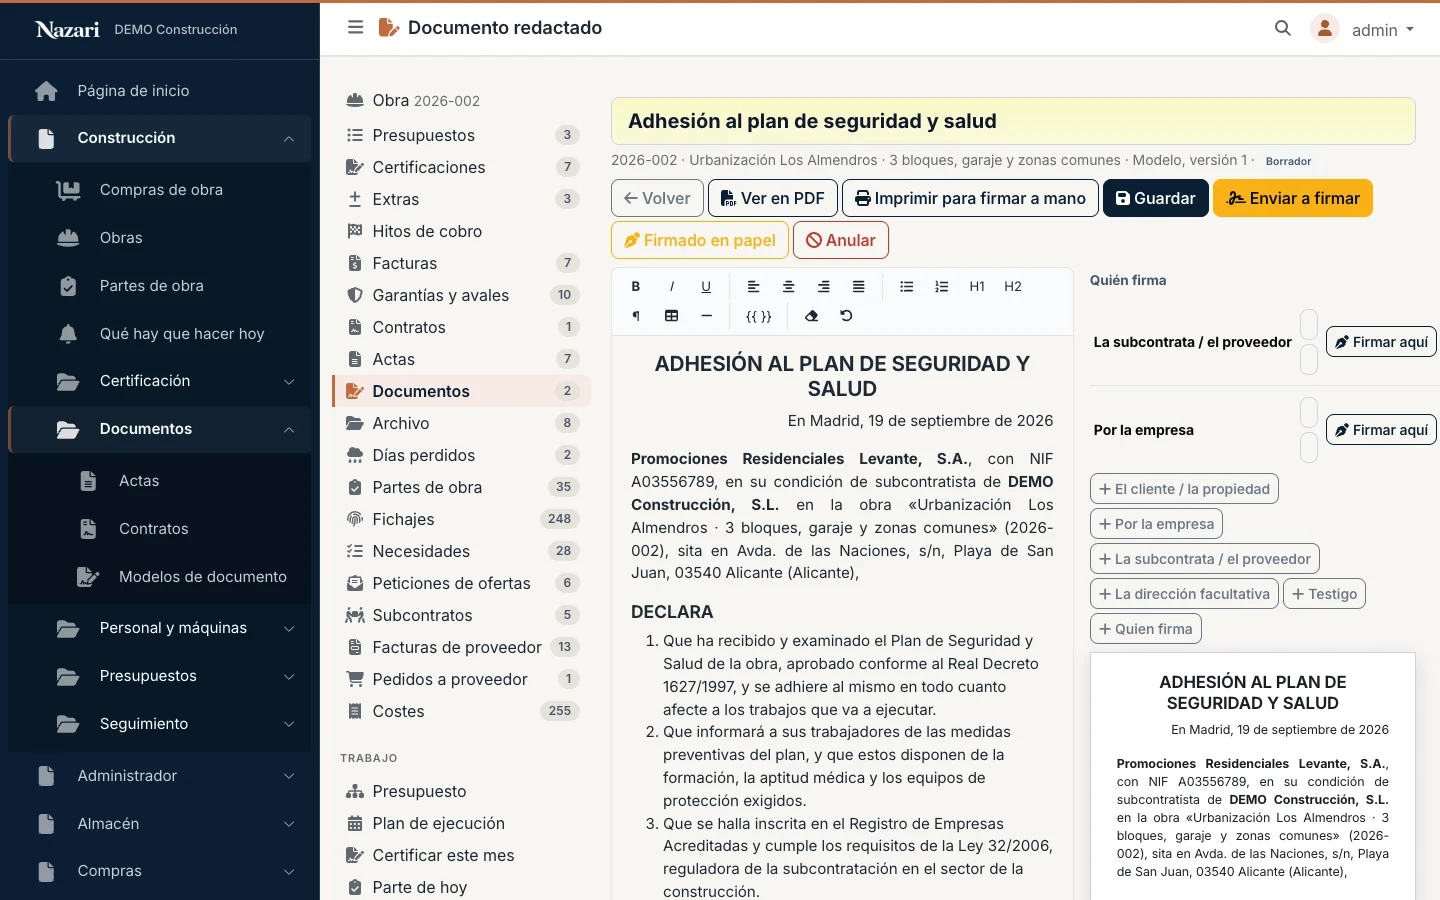Insert a numbered list in the editor
Viewport: 1440px width, 900px height.
(x=942, y=286)
